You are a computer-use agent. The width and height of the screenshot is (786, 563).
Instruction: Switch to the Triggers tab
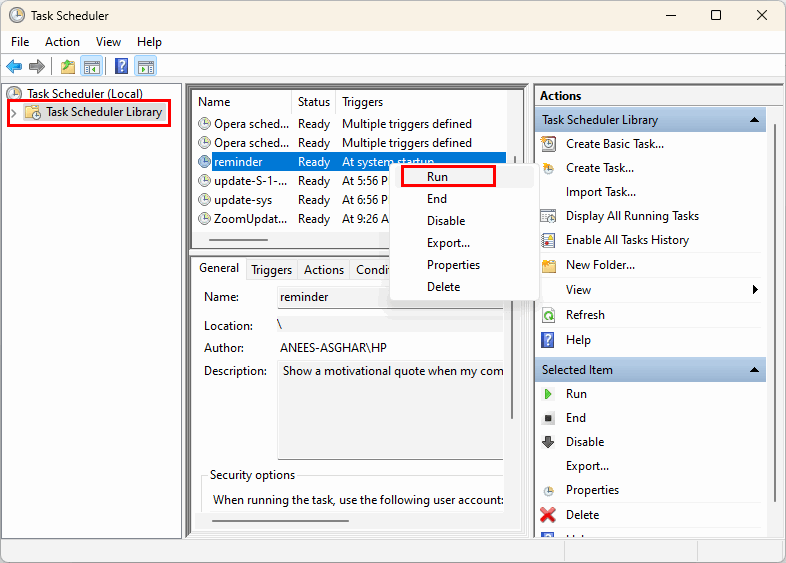271,270
